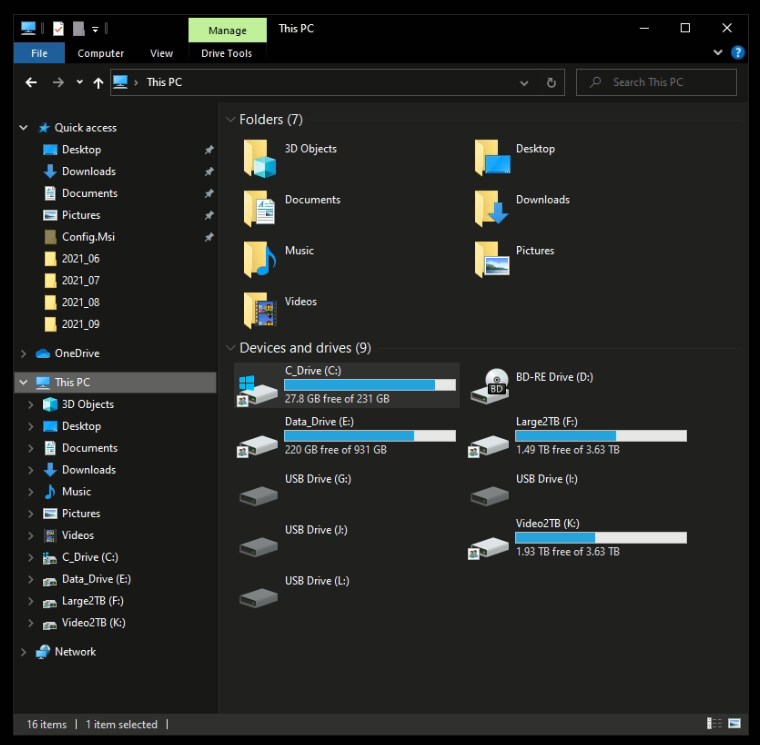
Task: Open the BD-RE Drive (D:) icon
Action: 491,384
